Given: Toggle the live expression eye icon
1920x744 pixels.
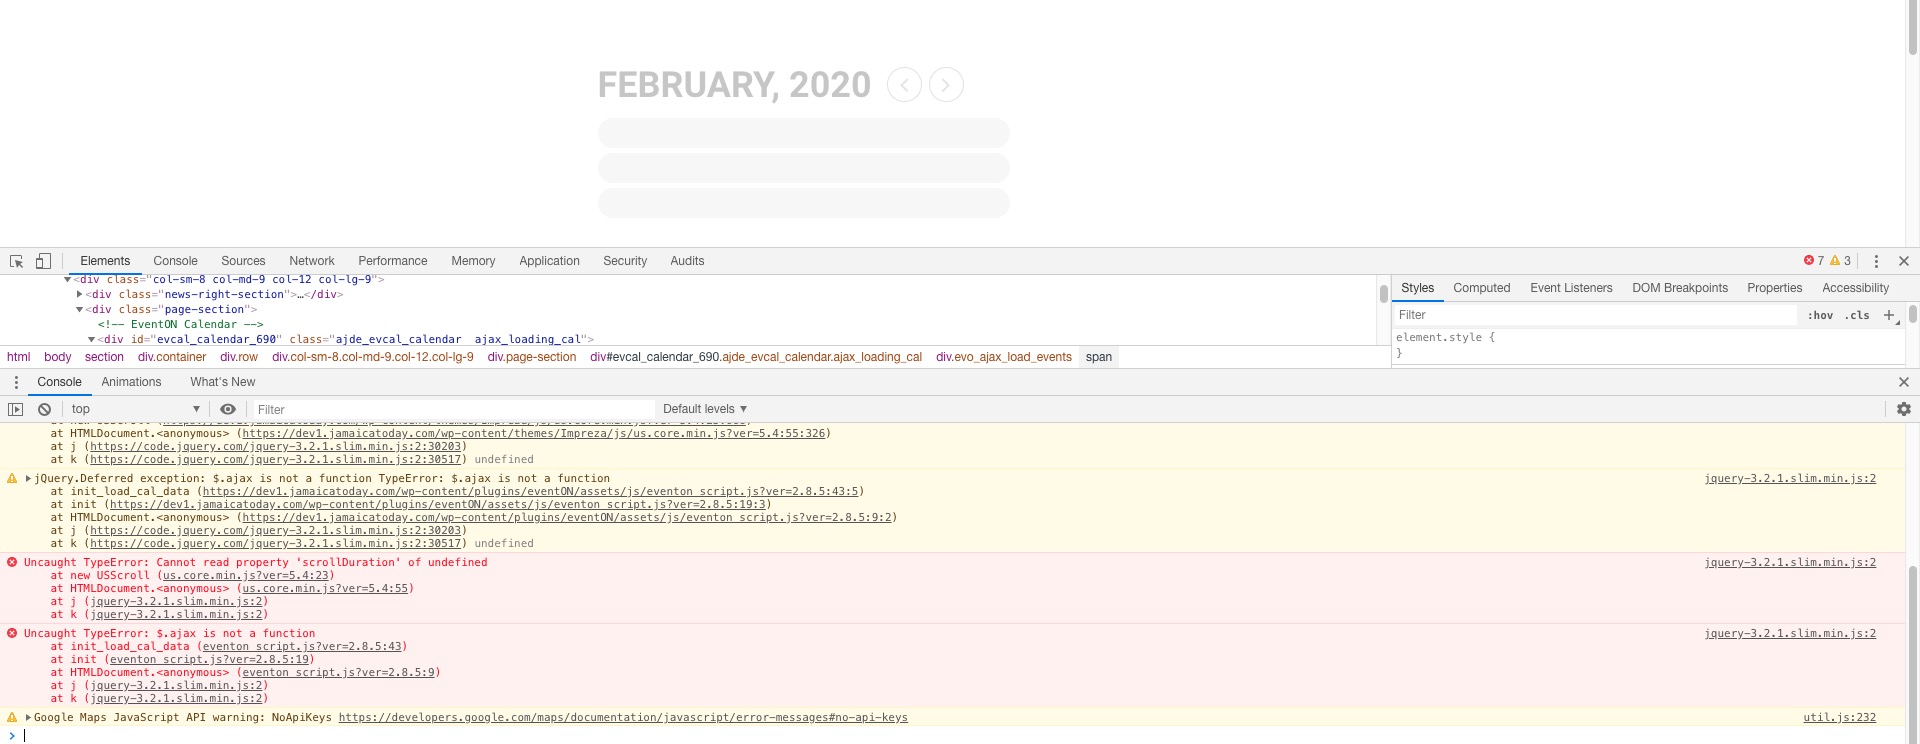Looking at the screenshot, I should 228,409.
